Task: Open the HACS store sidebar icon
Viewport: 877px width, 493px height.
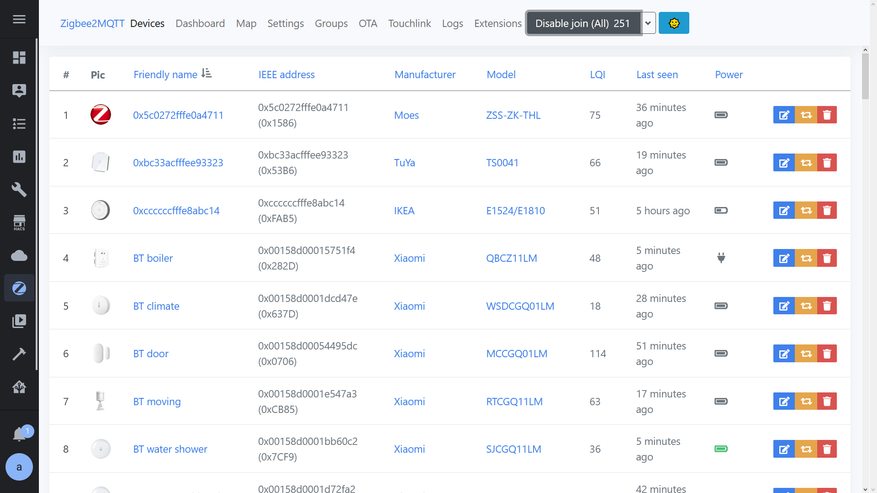Action: [19, 223]
